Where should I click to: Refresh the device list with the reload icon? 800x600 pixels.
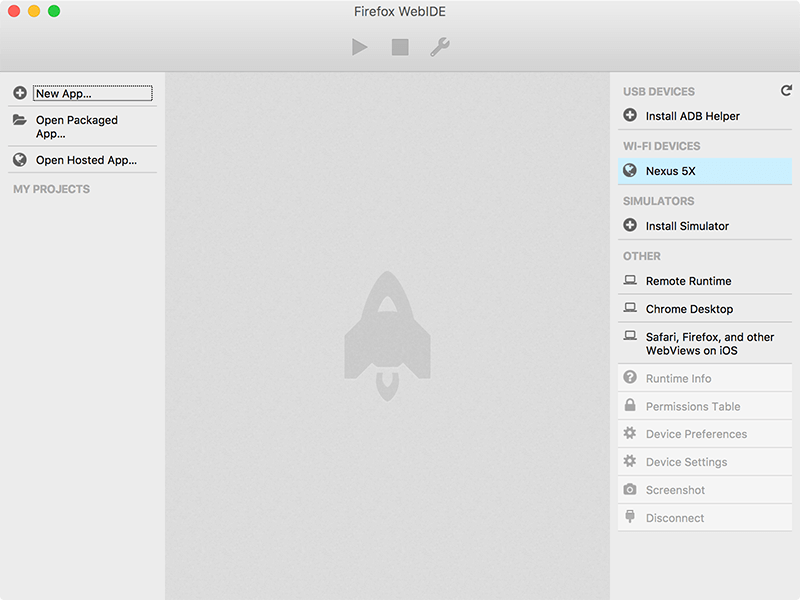click(x=786, y=90)
